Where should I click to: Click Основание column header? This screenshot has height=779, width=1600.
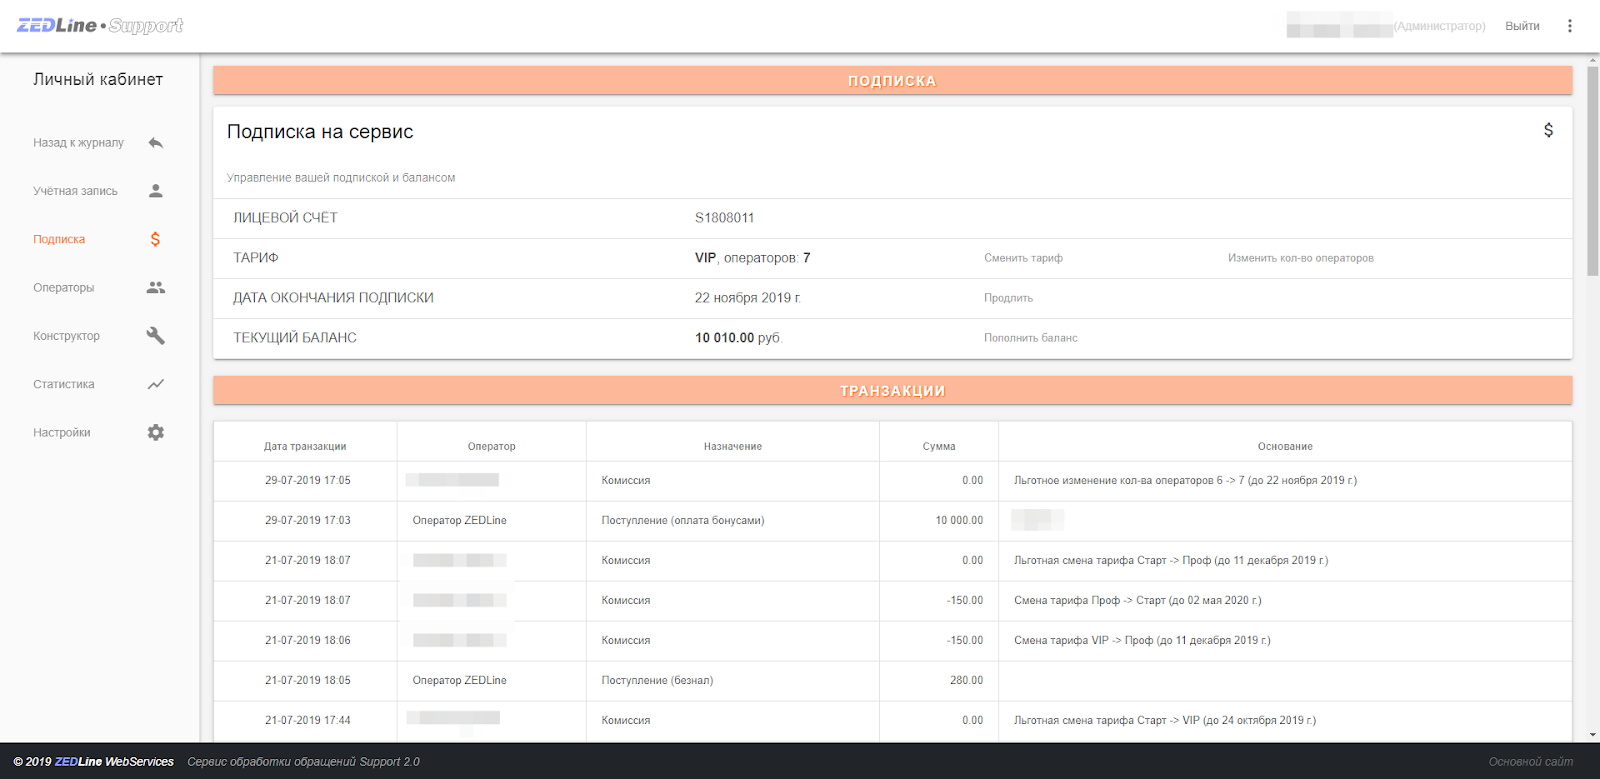pyautogui.click(x=1285, y=446)
